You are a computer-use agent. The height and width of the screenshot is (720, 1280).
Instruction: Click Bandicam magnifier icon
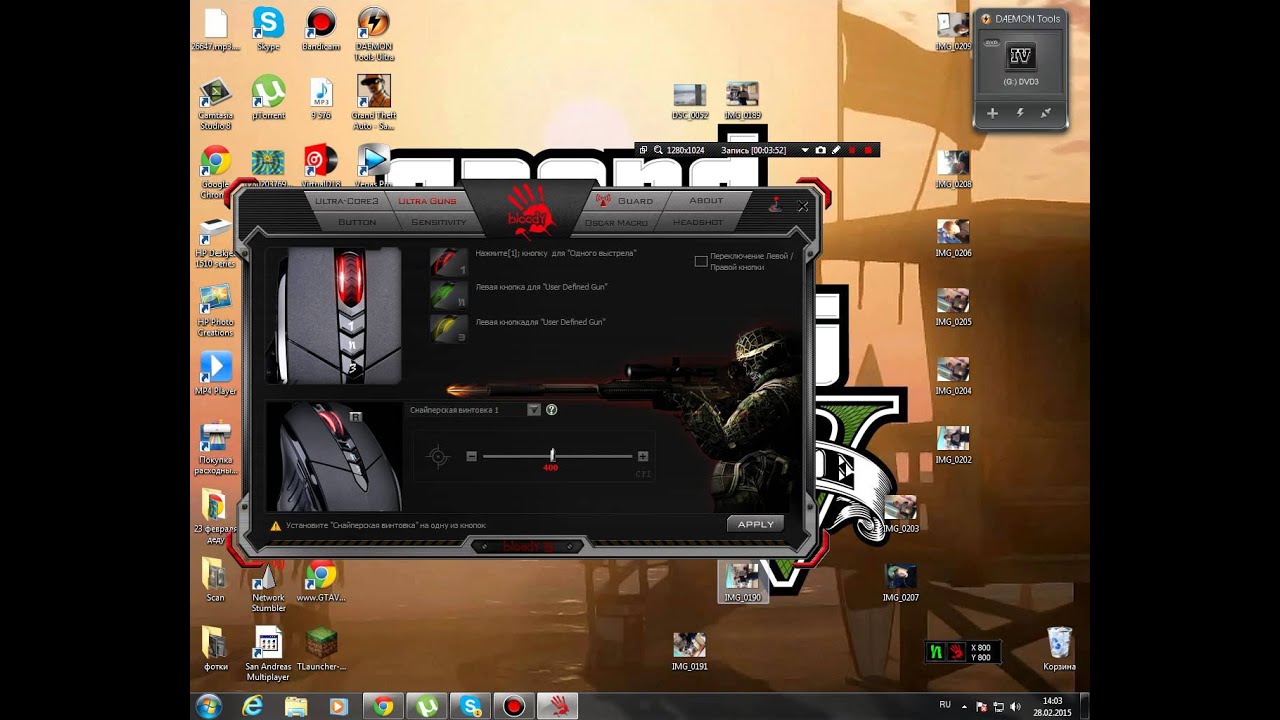658,150
